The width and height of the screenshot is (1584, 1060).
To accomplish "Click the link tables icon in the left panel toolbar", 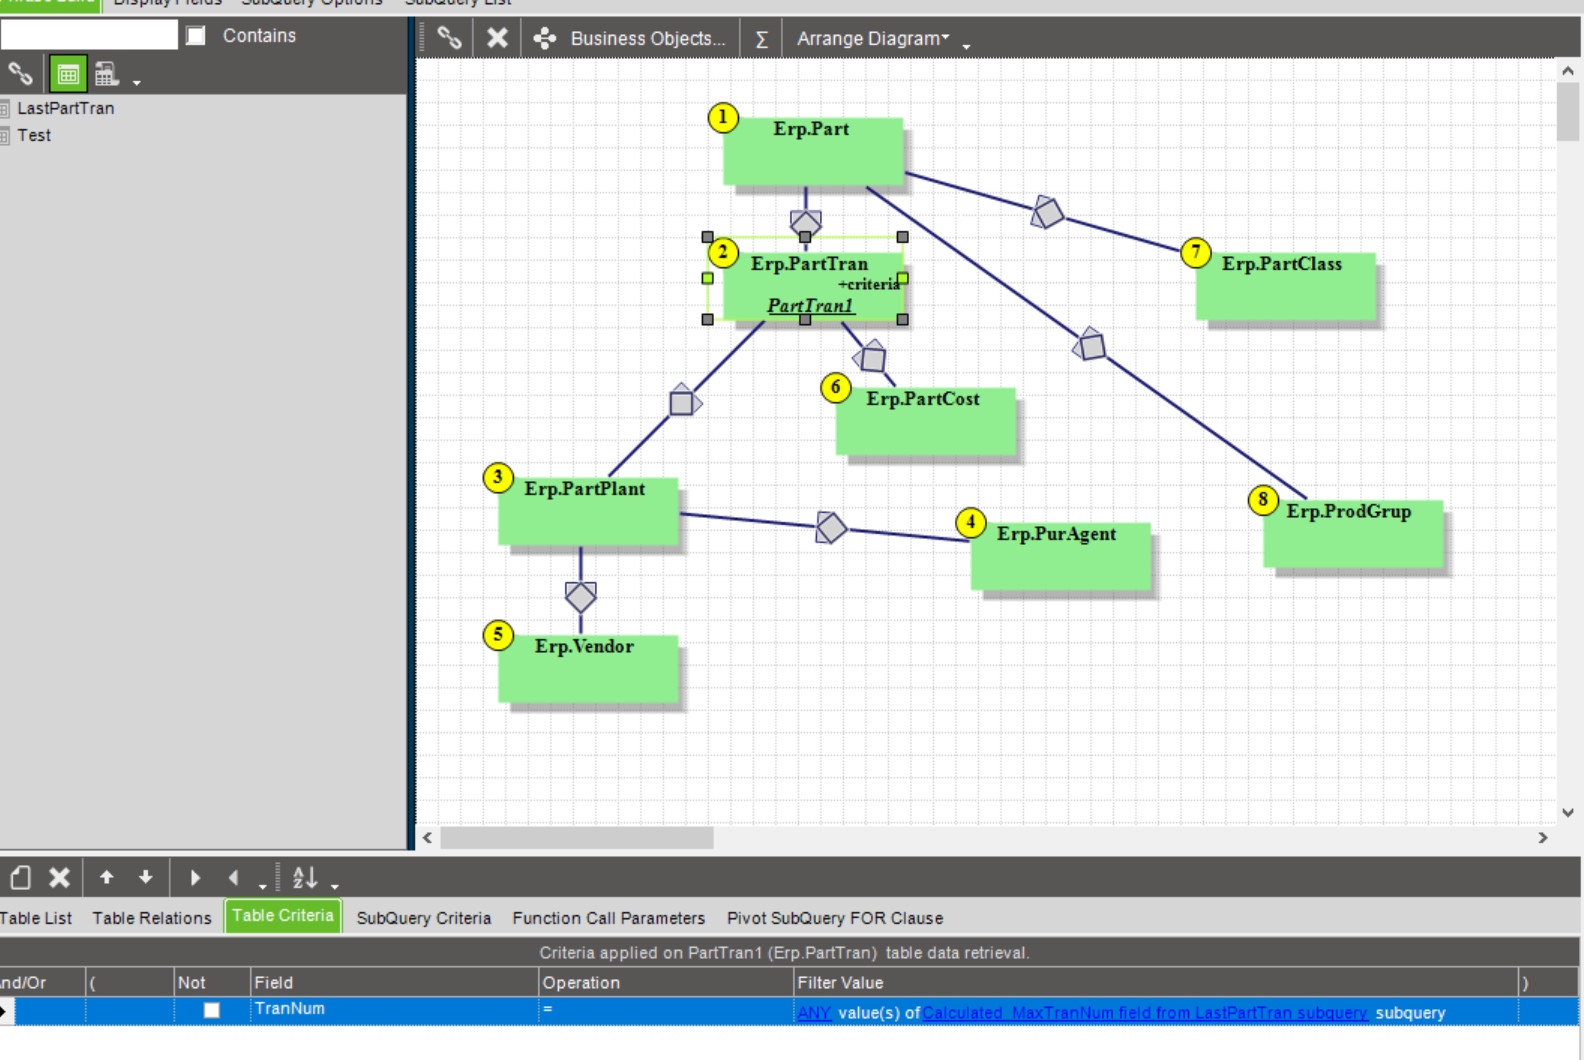I will click(x=20, y=73).
